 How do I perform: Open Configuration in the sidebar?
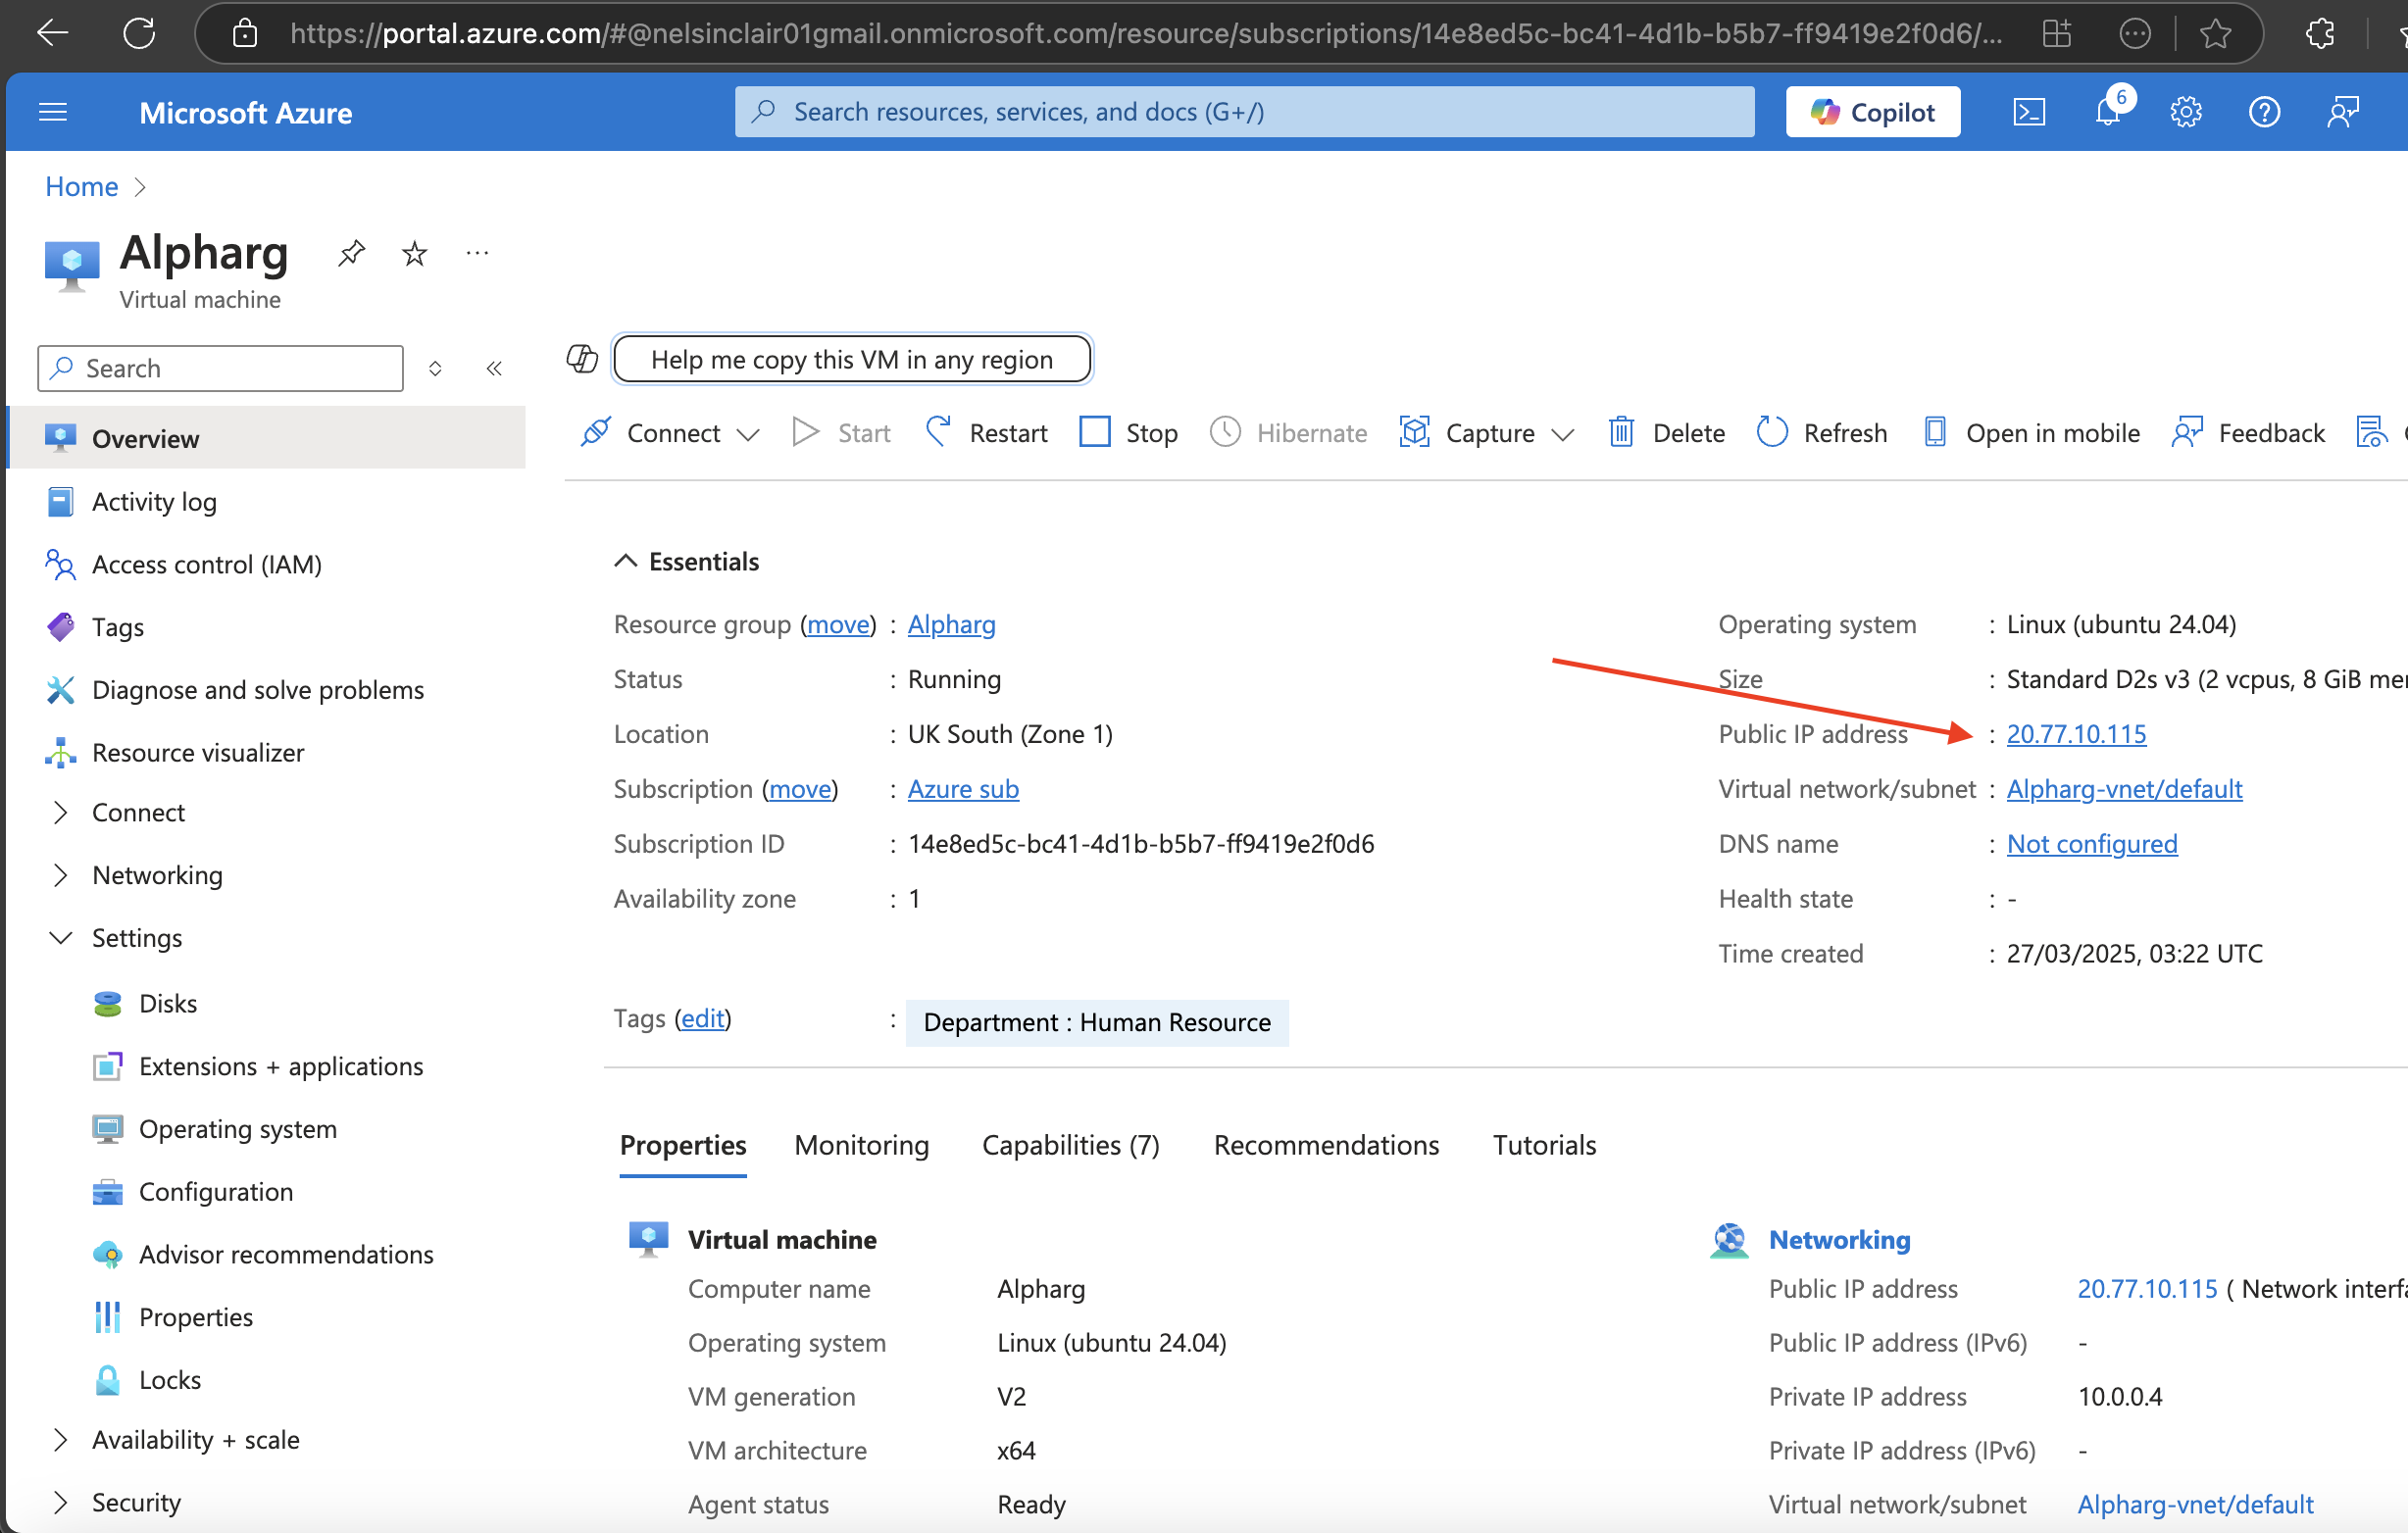click(216, 1192)
